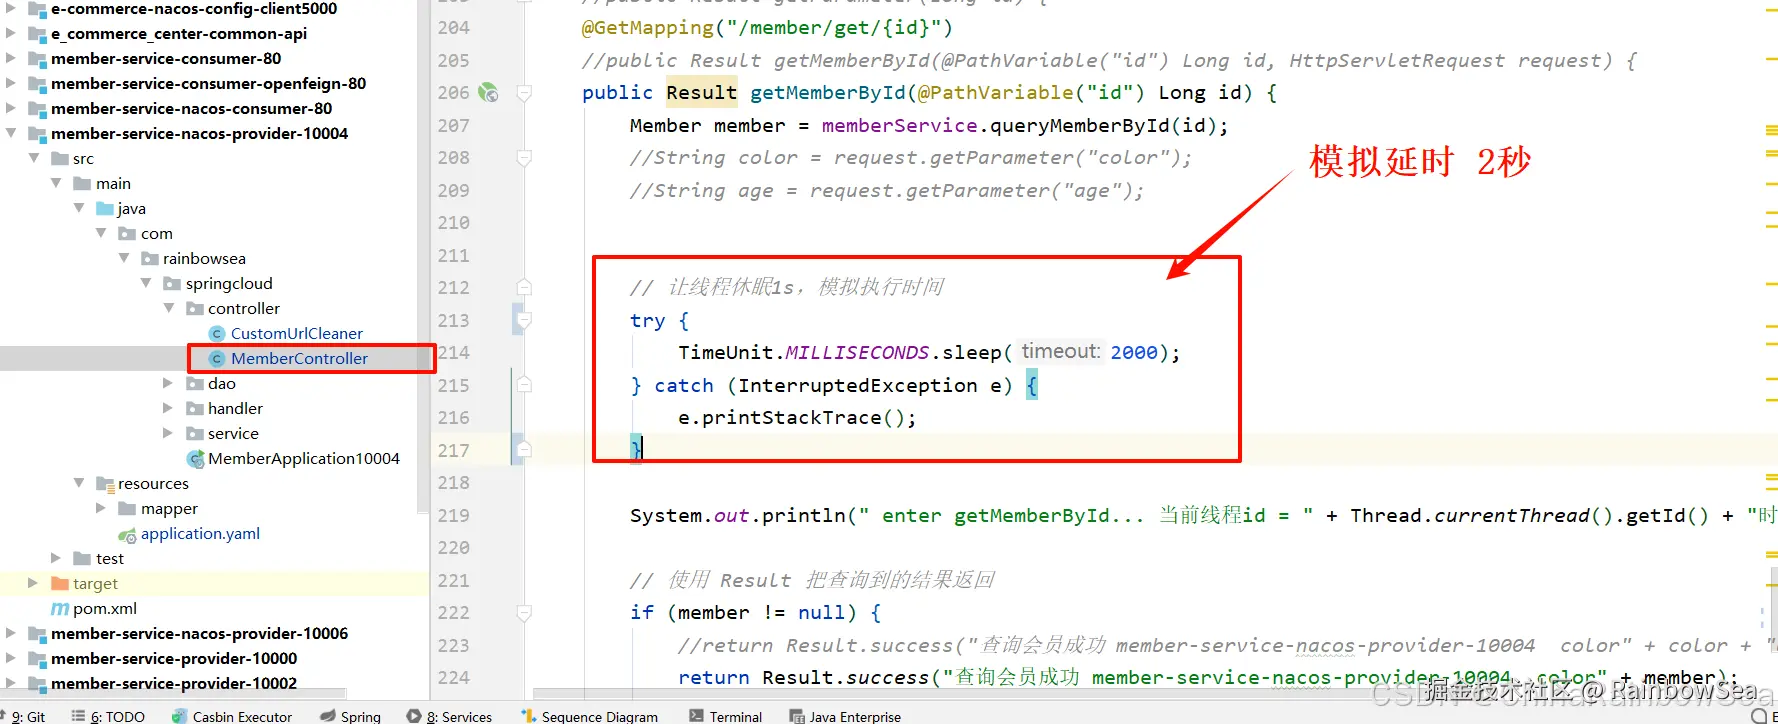Collapse the rainbowsea package

124,258
